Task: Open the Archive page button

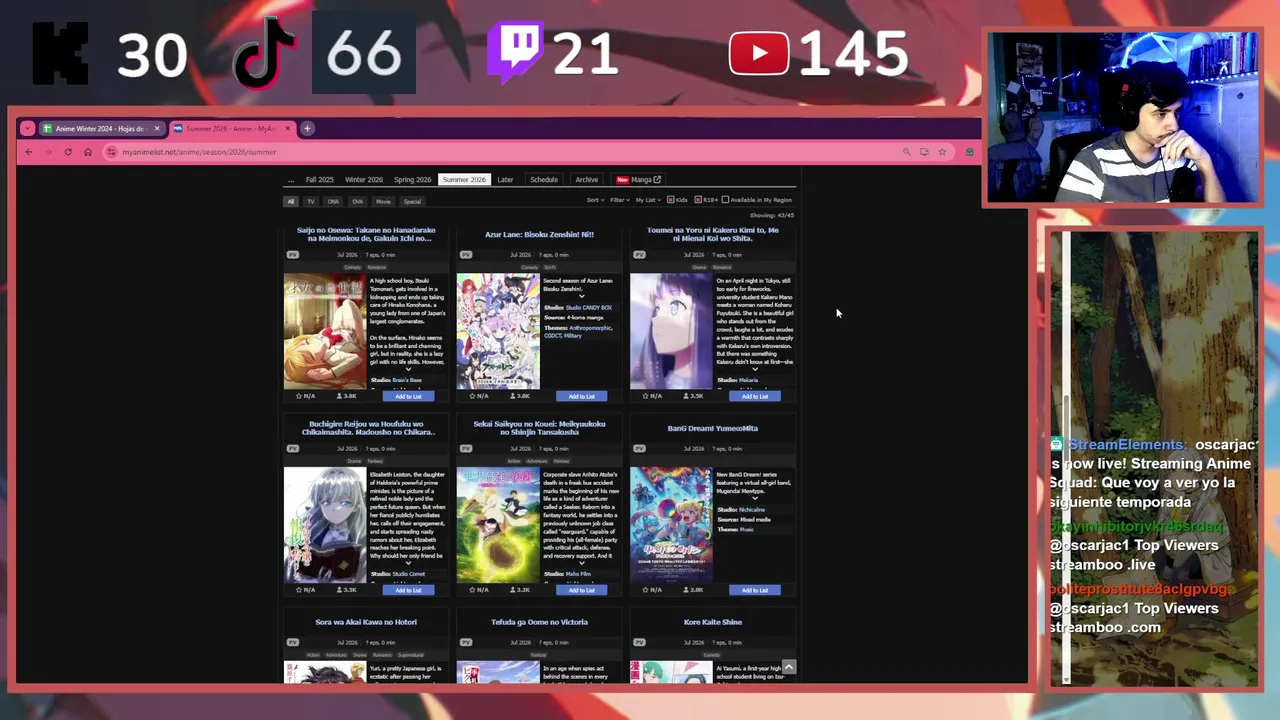Action: pyautogui.click(x=587, y=180)
